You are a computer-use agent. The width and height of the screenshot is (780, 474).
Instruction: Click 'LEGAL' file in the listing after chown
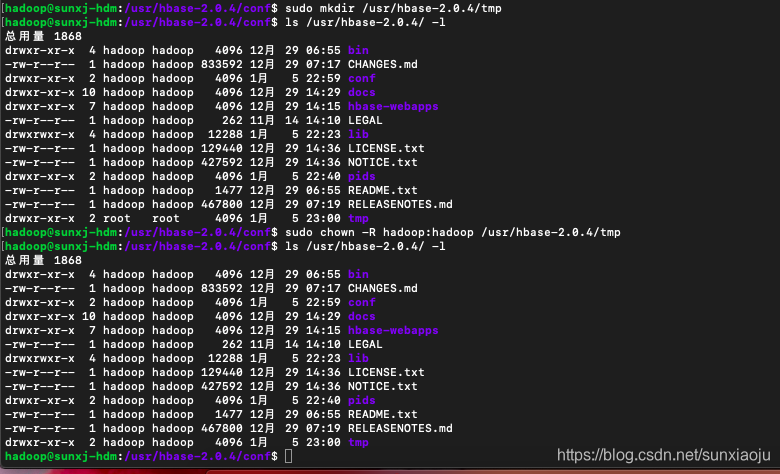[365, 344]
